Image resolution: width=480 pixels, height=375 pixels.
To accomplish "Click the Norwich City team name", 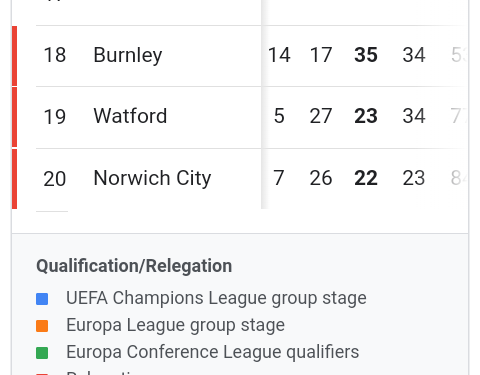I will [152, 178].
